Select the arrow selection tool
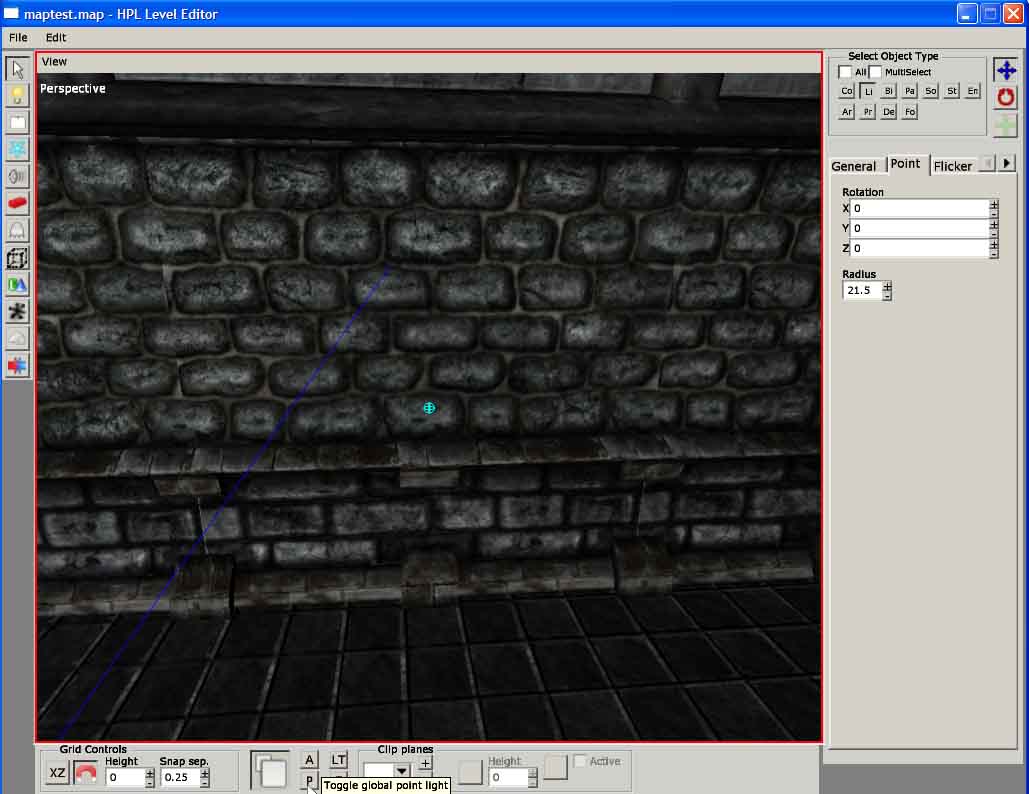Image resolution: width=1029 pixels, height=794 pixels. pos(17,69)
